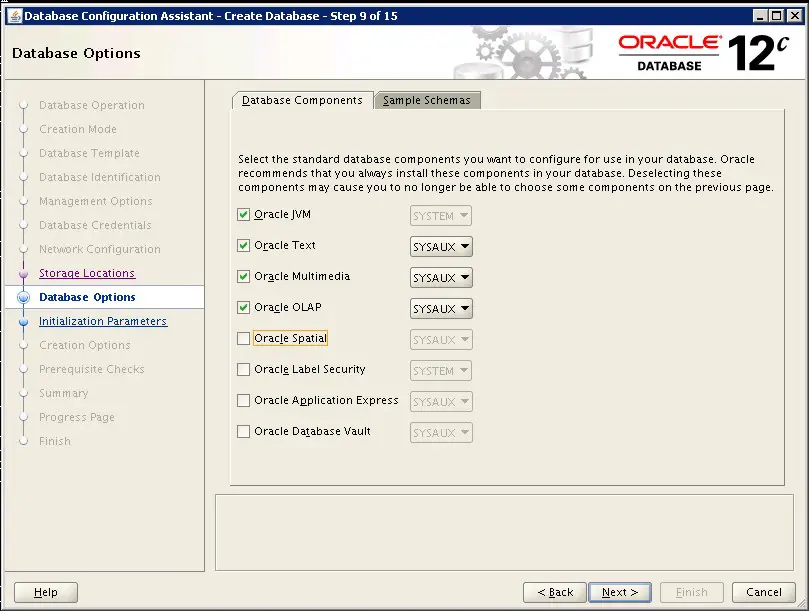Click the Database Credentials step label

(95, 225)
